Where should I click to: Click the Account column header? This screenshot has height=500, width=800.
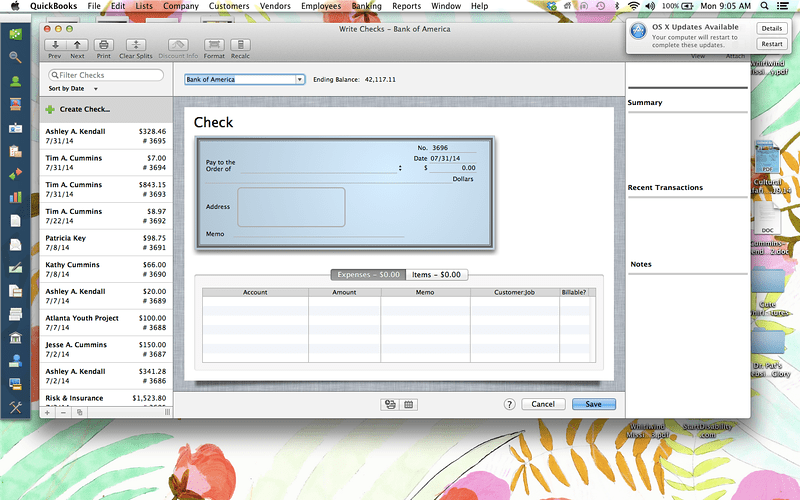(x=255, y=292)
